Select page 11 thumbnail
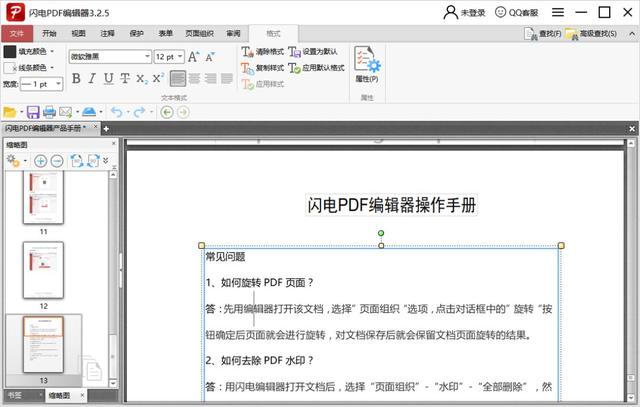 (43, 198)
